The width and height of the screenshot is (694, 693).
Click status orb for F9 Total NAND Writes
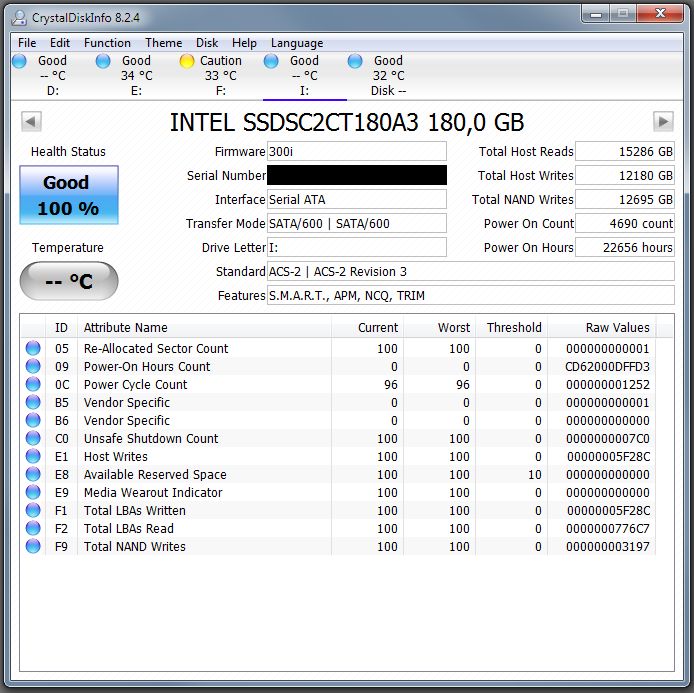[x=33, y=546]
